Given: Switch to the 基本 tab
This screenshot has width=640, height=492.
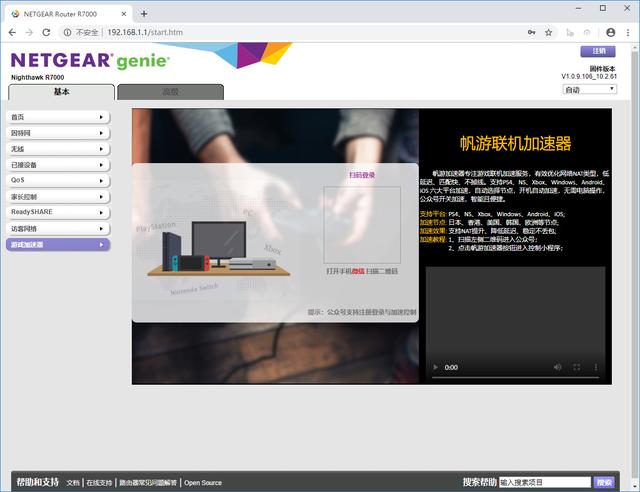Looking at the screenshot, I should pyautogui.click(x=61, y=92).
